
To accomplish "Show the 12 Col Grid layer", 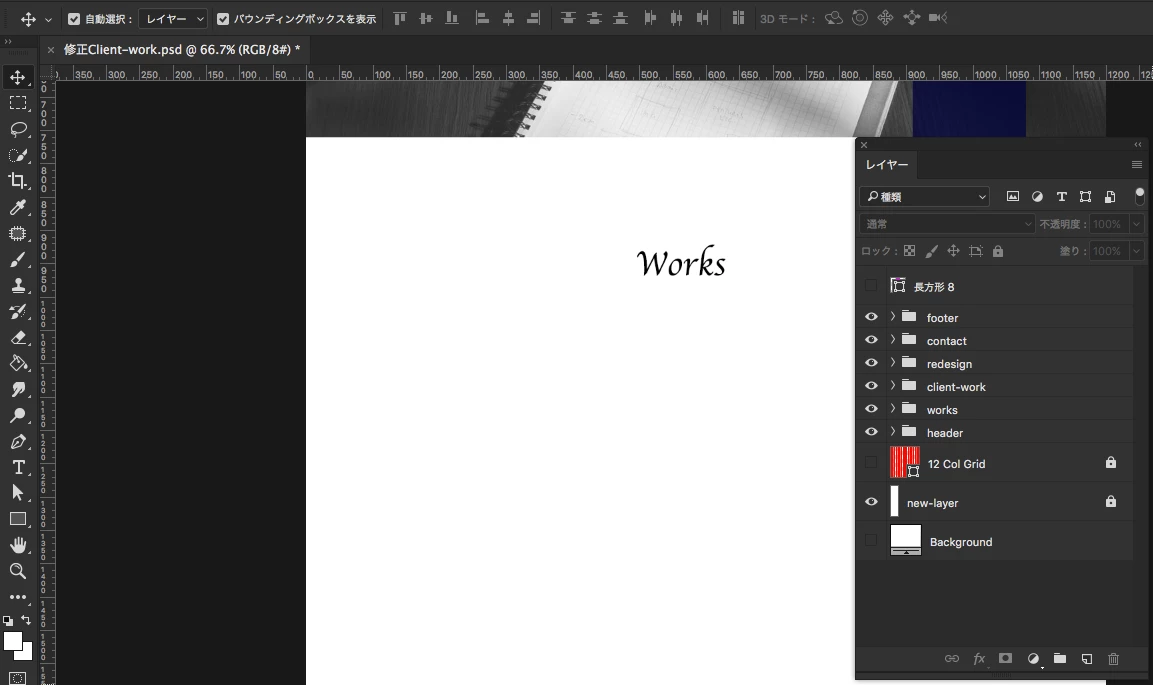I will click(x=871, y=462).
